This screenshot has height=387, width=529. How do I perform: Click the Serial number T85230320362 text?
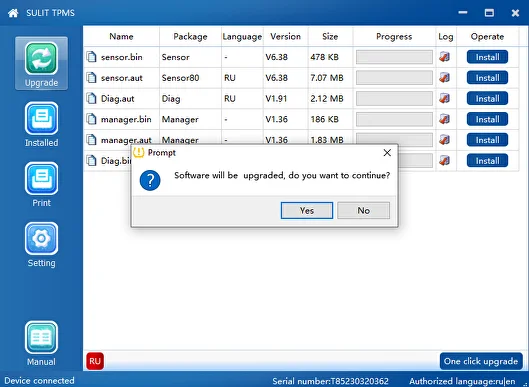click(330, 381)
